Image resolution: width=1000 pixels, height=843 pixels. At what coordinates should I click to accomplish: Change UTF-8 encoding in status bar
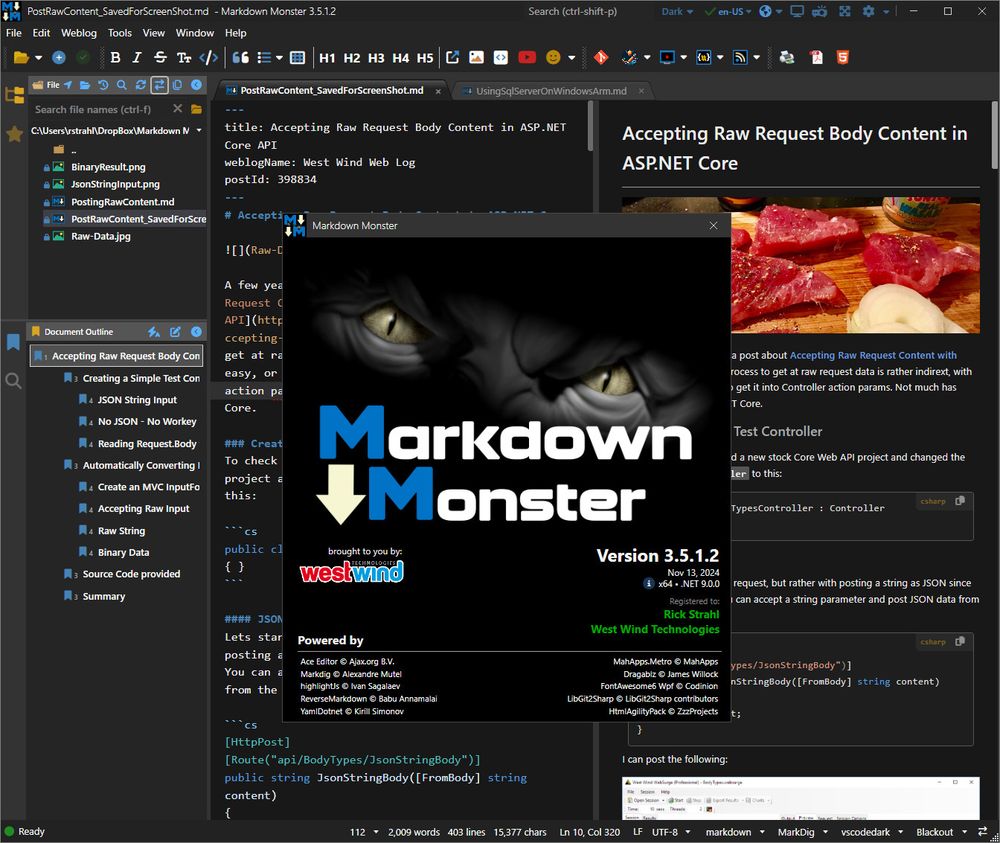670,832
